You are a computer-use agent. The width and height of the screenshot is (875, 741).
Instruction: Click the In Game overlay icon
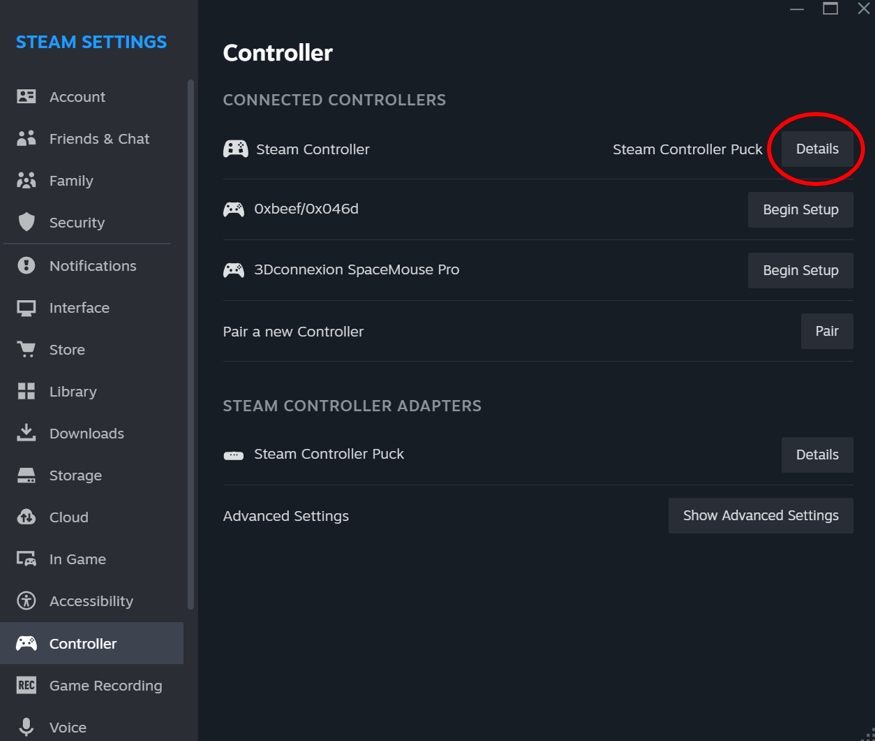click(x=26, y=559)
